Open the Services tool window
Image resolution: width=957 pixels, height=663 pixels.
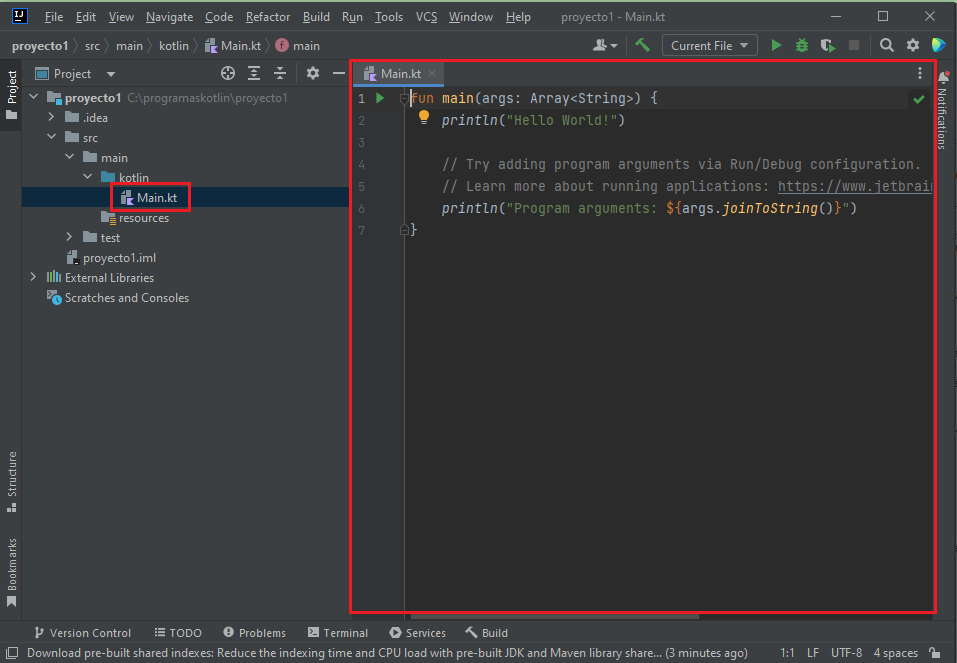coord(417,632)
